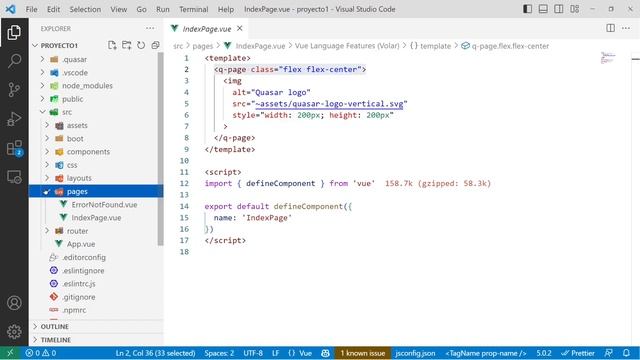Open the View menu
Image resolution: width=640 pixels, height=360 pixels.
coord(118,9)
